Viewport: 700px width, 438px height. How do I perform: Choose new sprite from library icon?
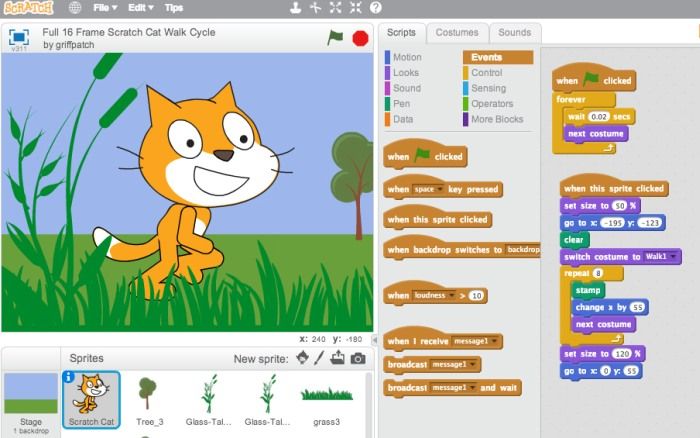point(303,358)
